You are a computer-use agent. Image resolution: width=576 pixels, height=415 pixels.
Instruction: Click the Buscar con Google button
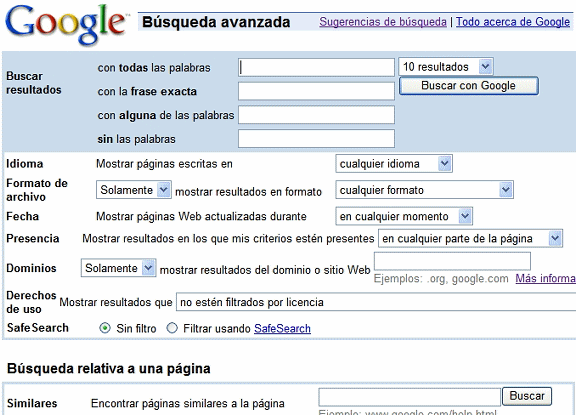[x=469, y=86]
